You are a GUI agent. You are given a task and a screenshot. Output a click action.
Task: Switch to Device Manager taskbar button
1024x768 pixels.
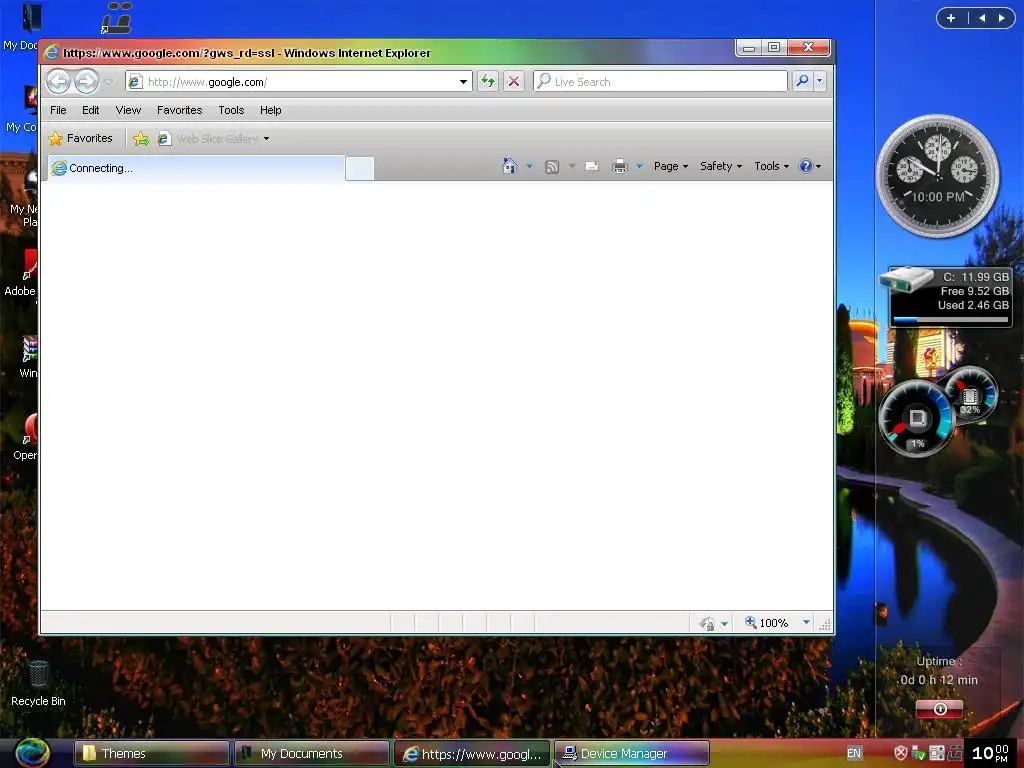[x=632, y=754]
